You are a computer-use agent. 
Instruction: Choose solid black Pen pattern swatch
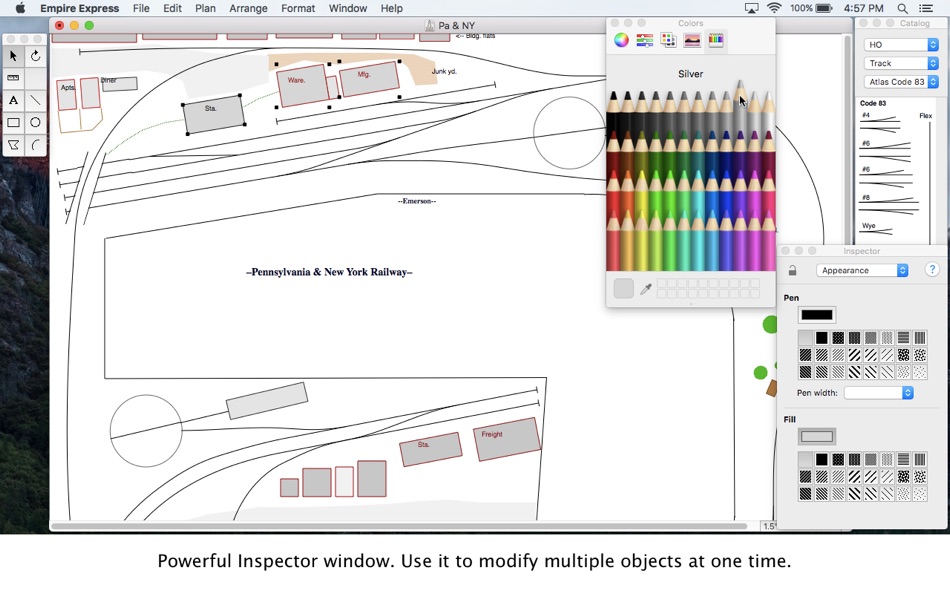[822, 338]
